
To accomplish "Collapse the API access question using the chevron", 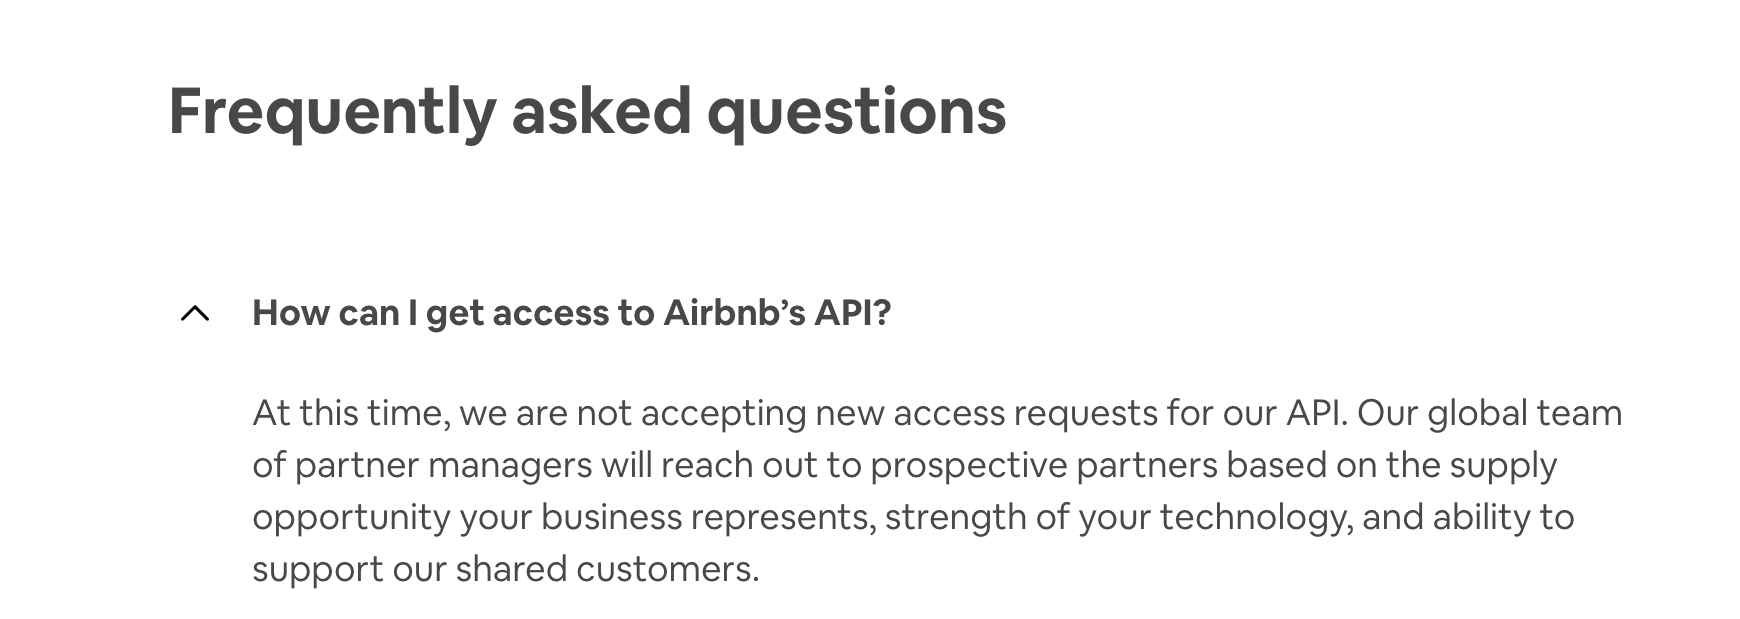I will (x=195, y=314).
